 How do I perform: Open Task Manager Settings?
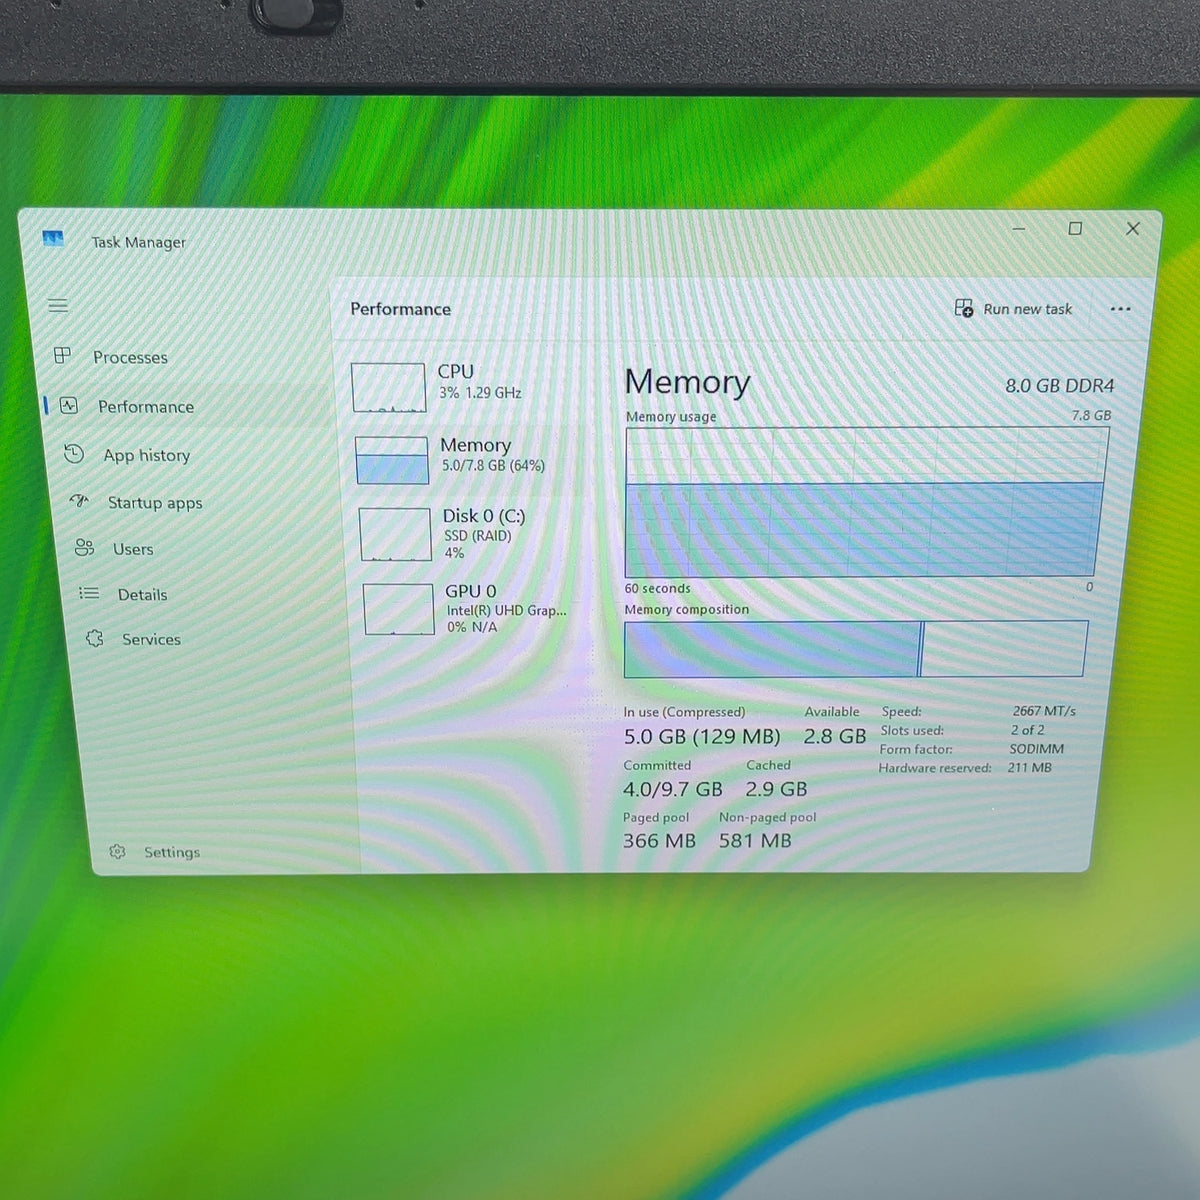tap(172, 852)
